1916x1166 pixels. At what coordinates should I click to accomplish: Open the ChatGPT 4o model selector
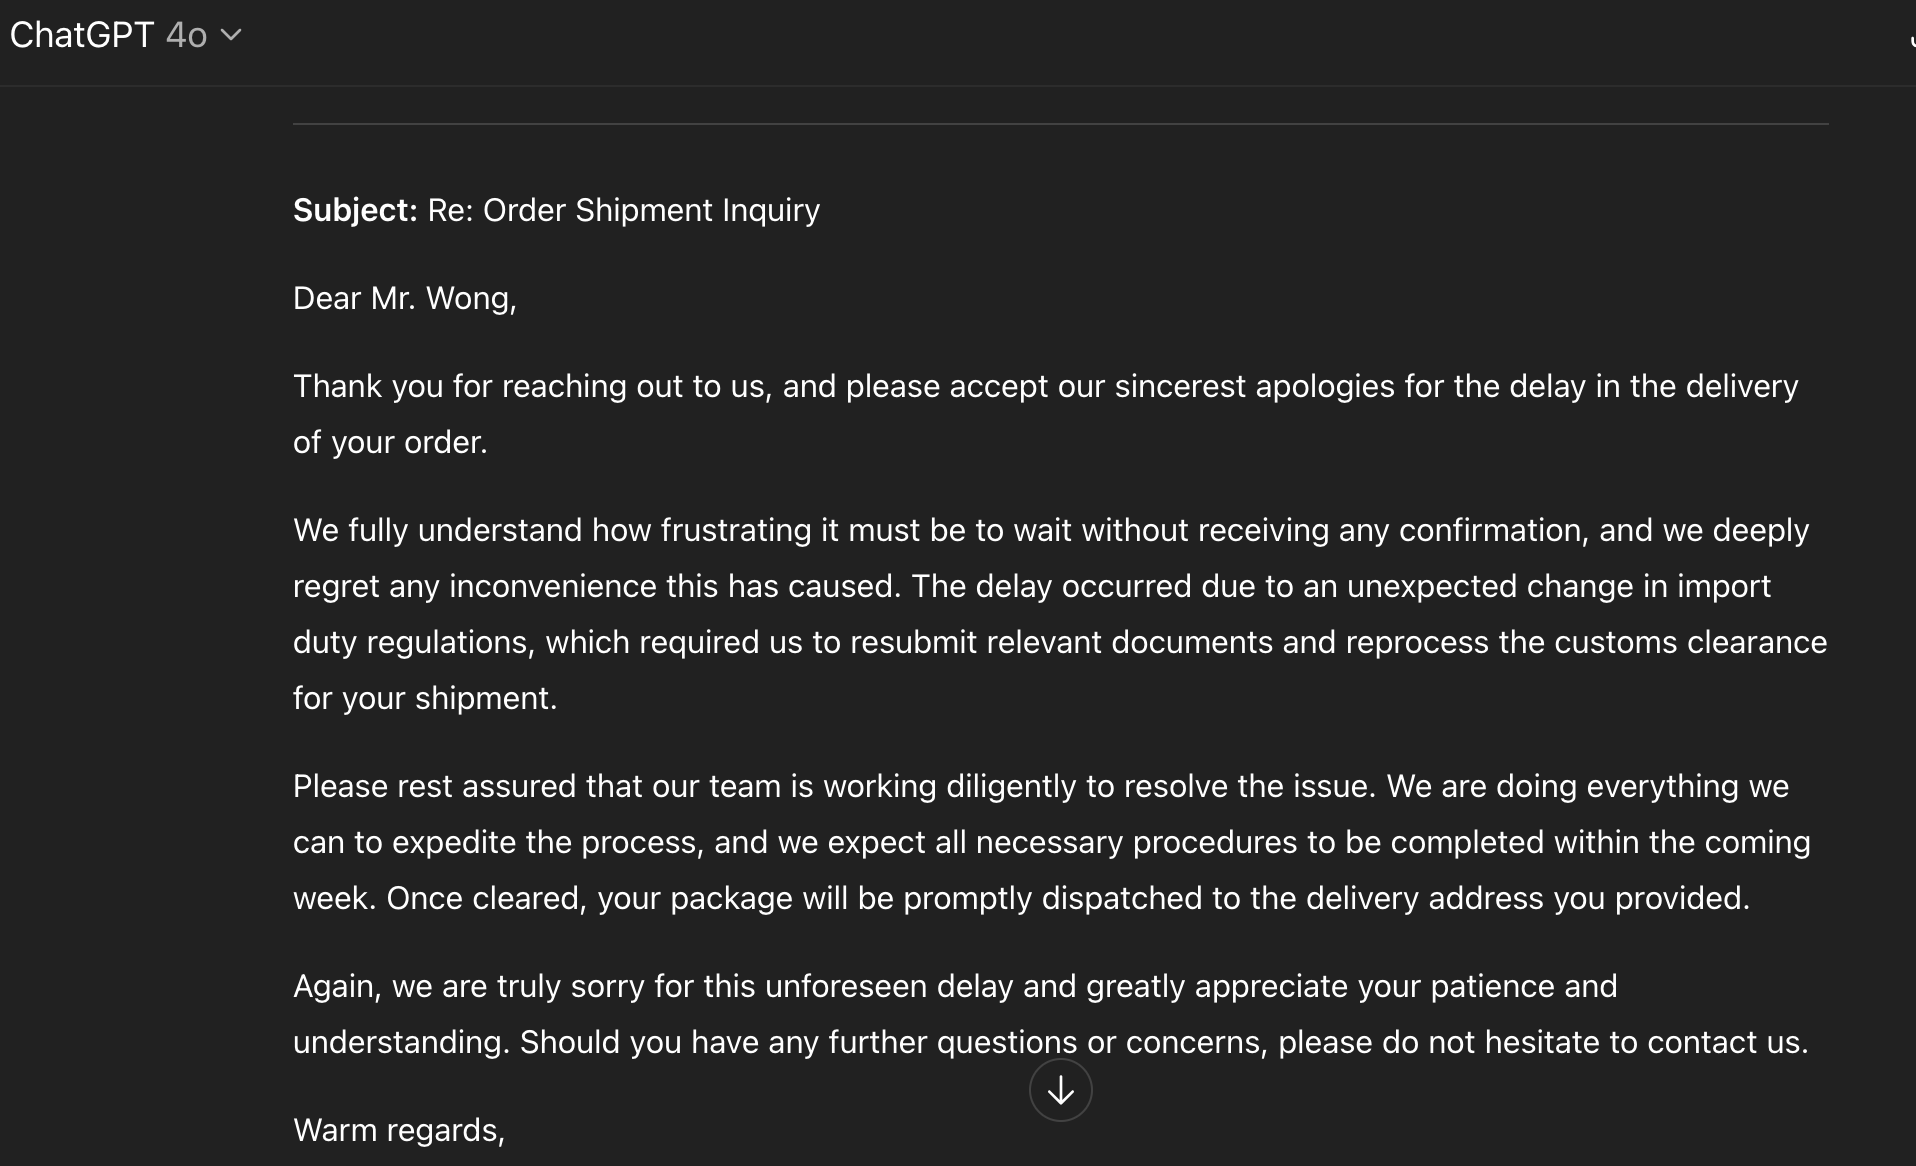point(125,35)
